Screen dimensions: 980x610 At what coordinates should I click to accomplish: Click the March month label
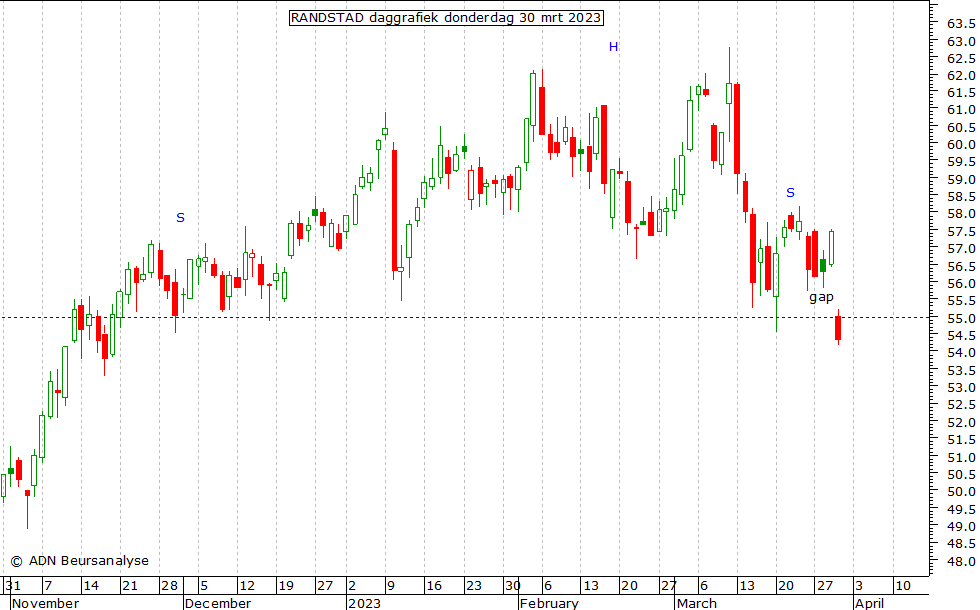pos(697,603)
